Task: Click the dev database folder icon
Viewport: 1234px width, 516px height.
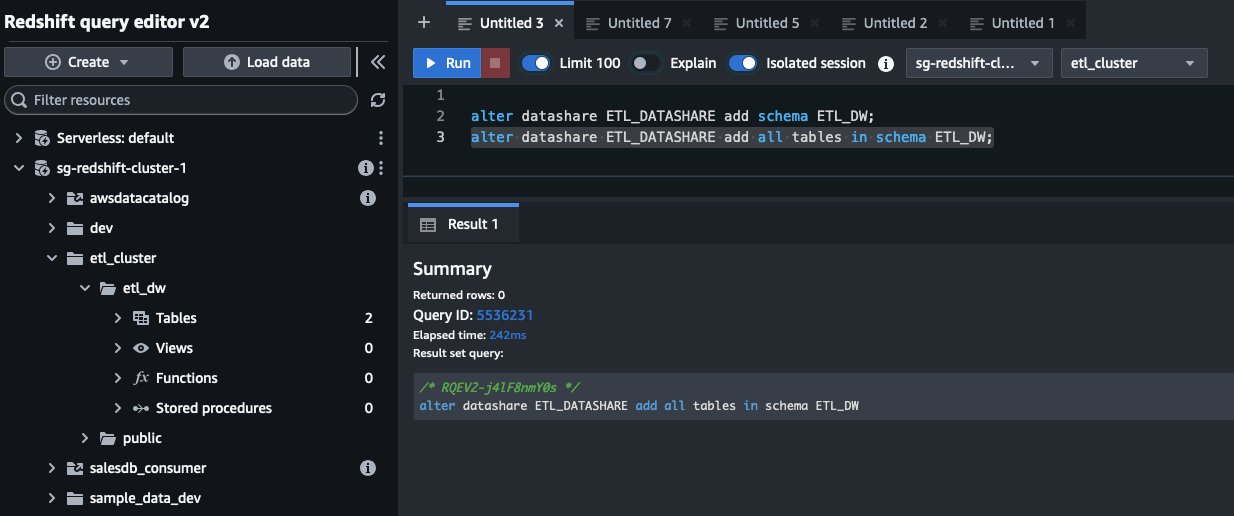Action: coord(74,228)
